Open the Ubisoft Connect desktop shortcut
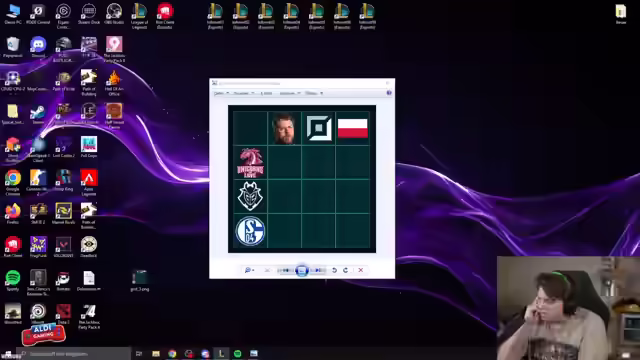This screenshot has width=640, height=360. coord(38,314)
